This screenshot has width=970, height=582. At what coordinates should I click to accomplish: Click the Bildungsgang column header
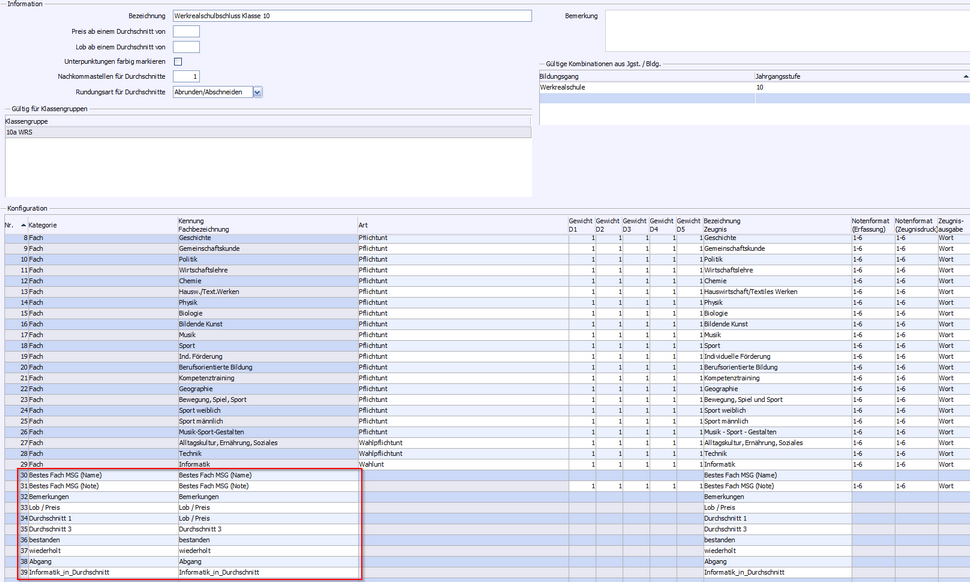click(645, 76)
